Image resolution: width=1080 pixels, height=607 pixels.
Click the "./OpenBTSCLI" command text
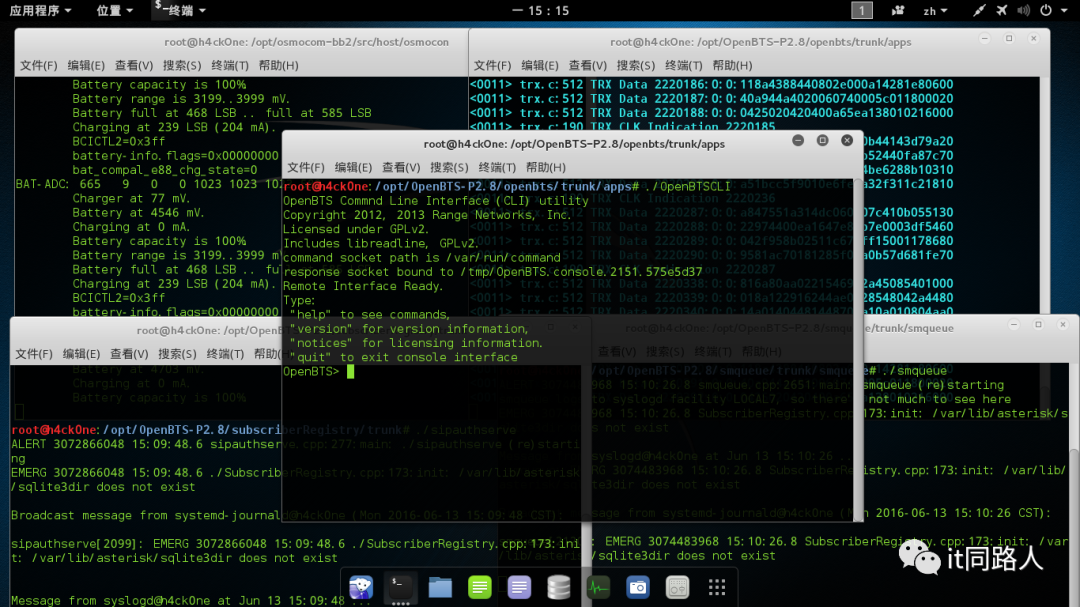(690, 187)
